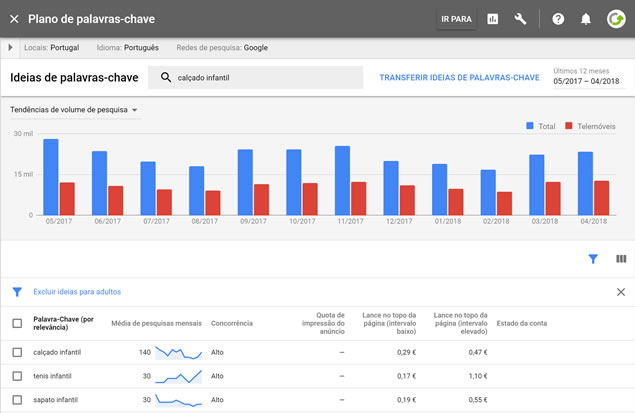Check the sapato infantil row checkbox

[17, 400]
